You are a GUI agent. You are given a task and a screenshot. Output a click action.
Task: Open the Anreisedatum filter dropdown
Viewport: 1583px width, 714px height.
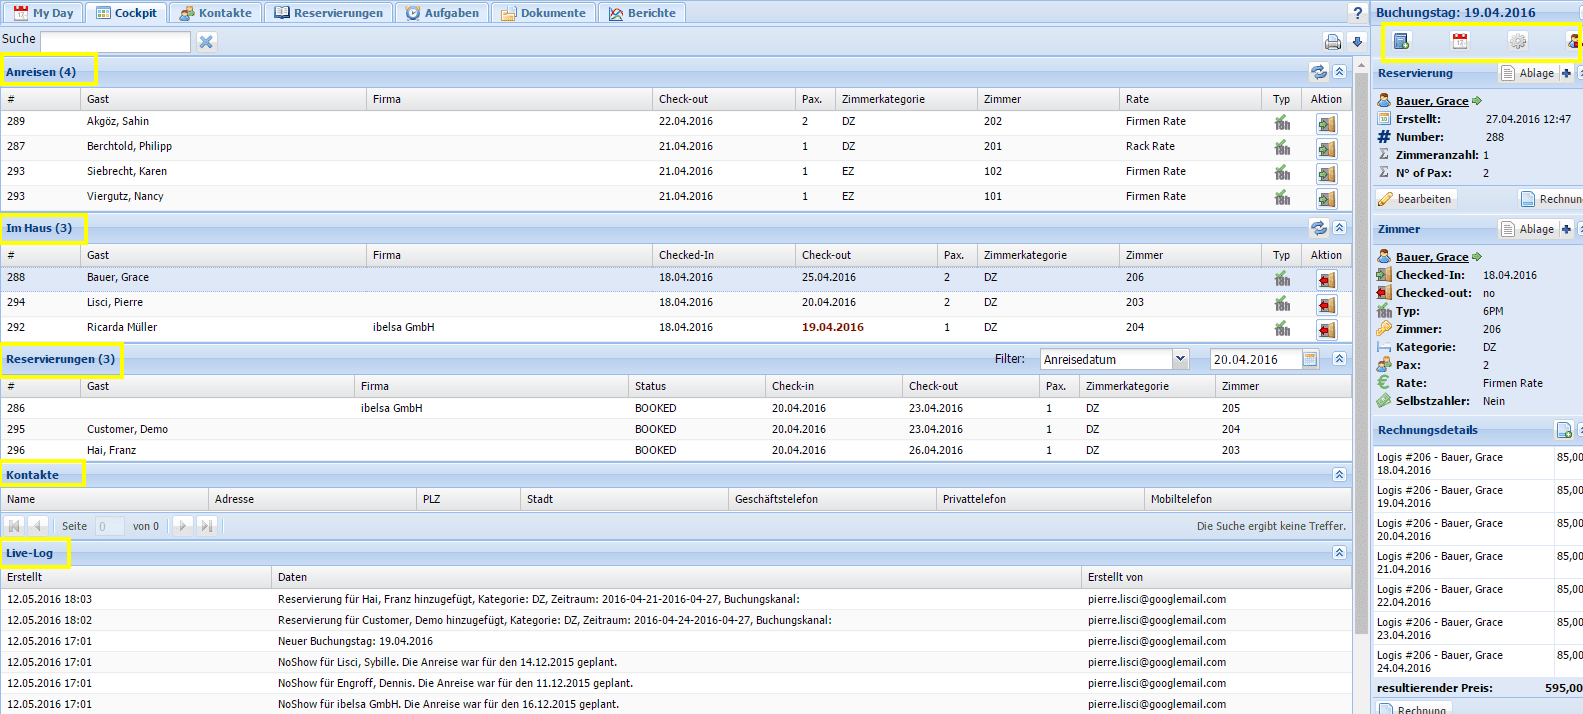[x=1180, y=359]
